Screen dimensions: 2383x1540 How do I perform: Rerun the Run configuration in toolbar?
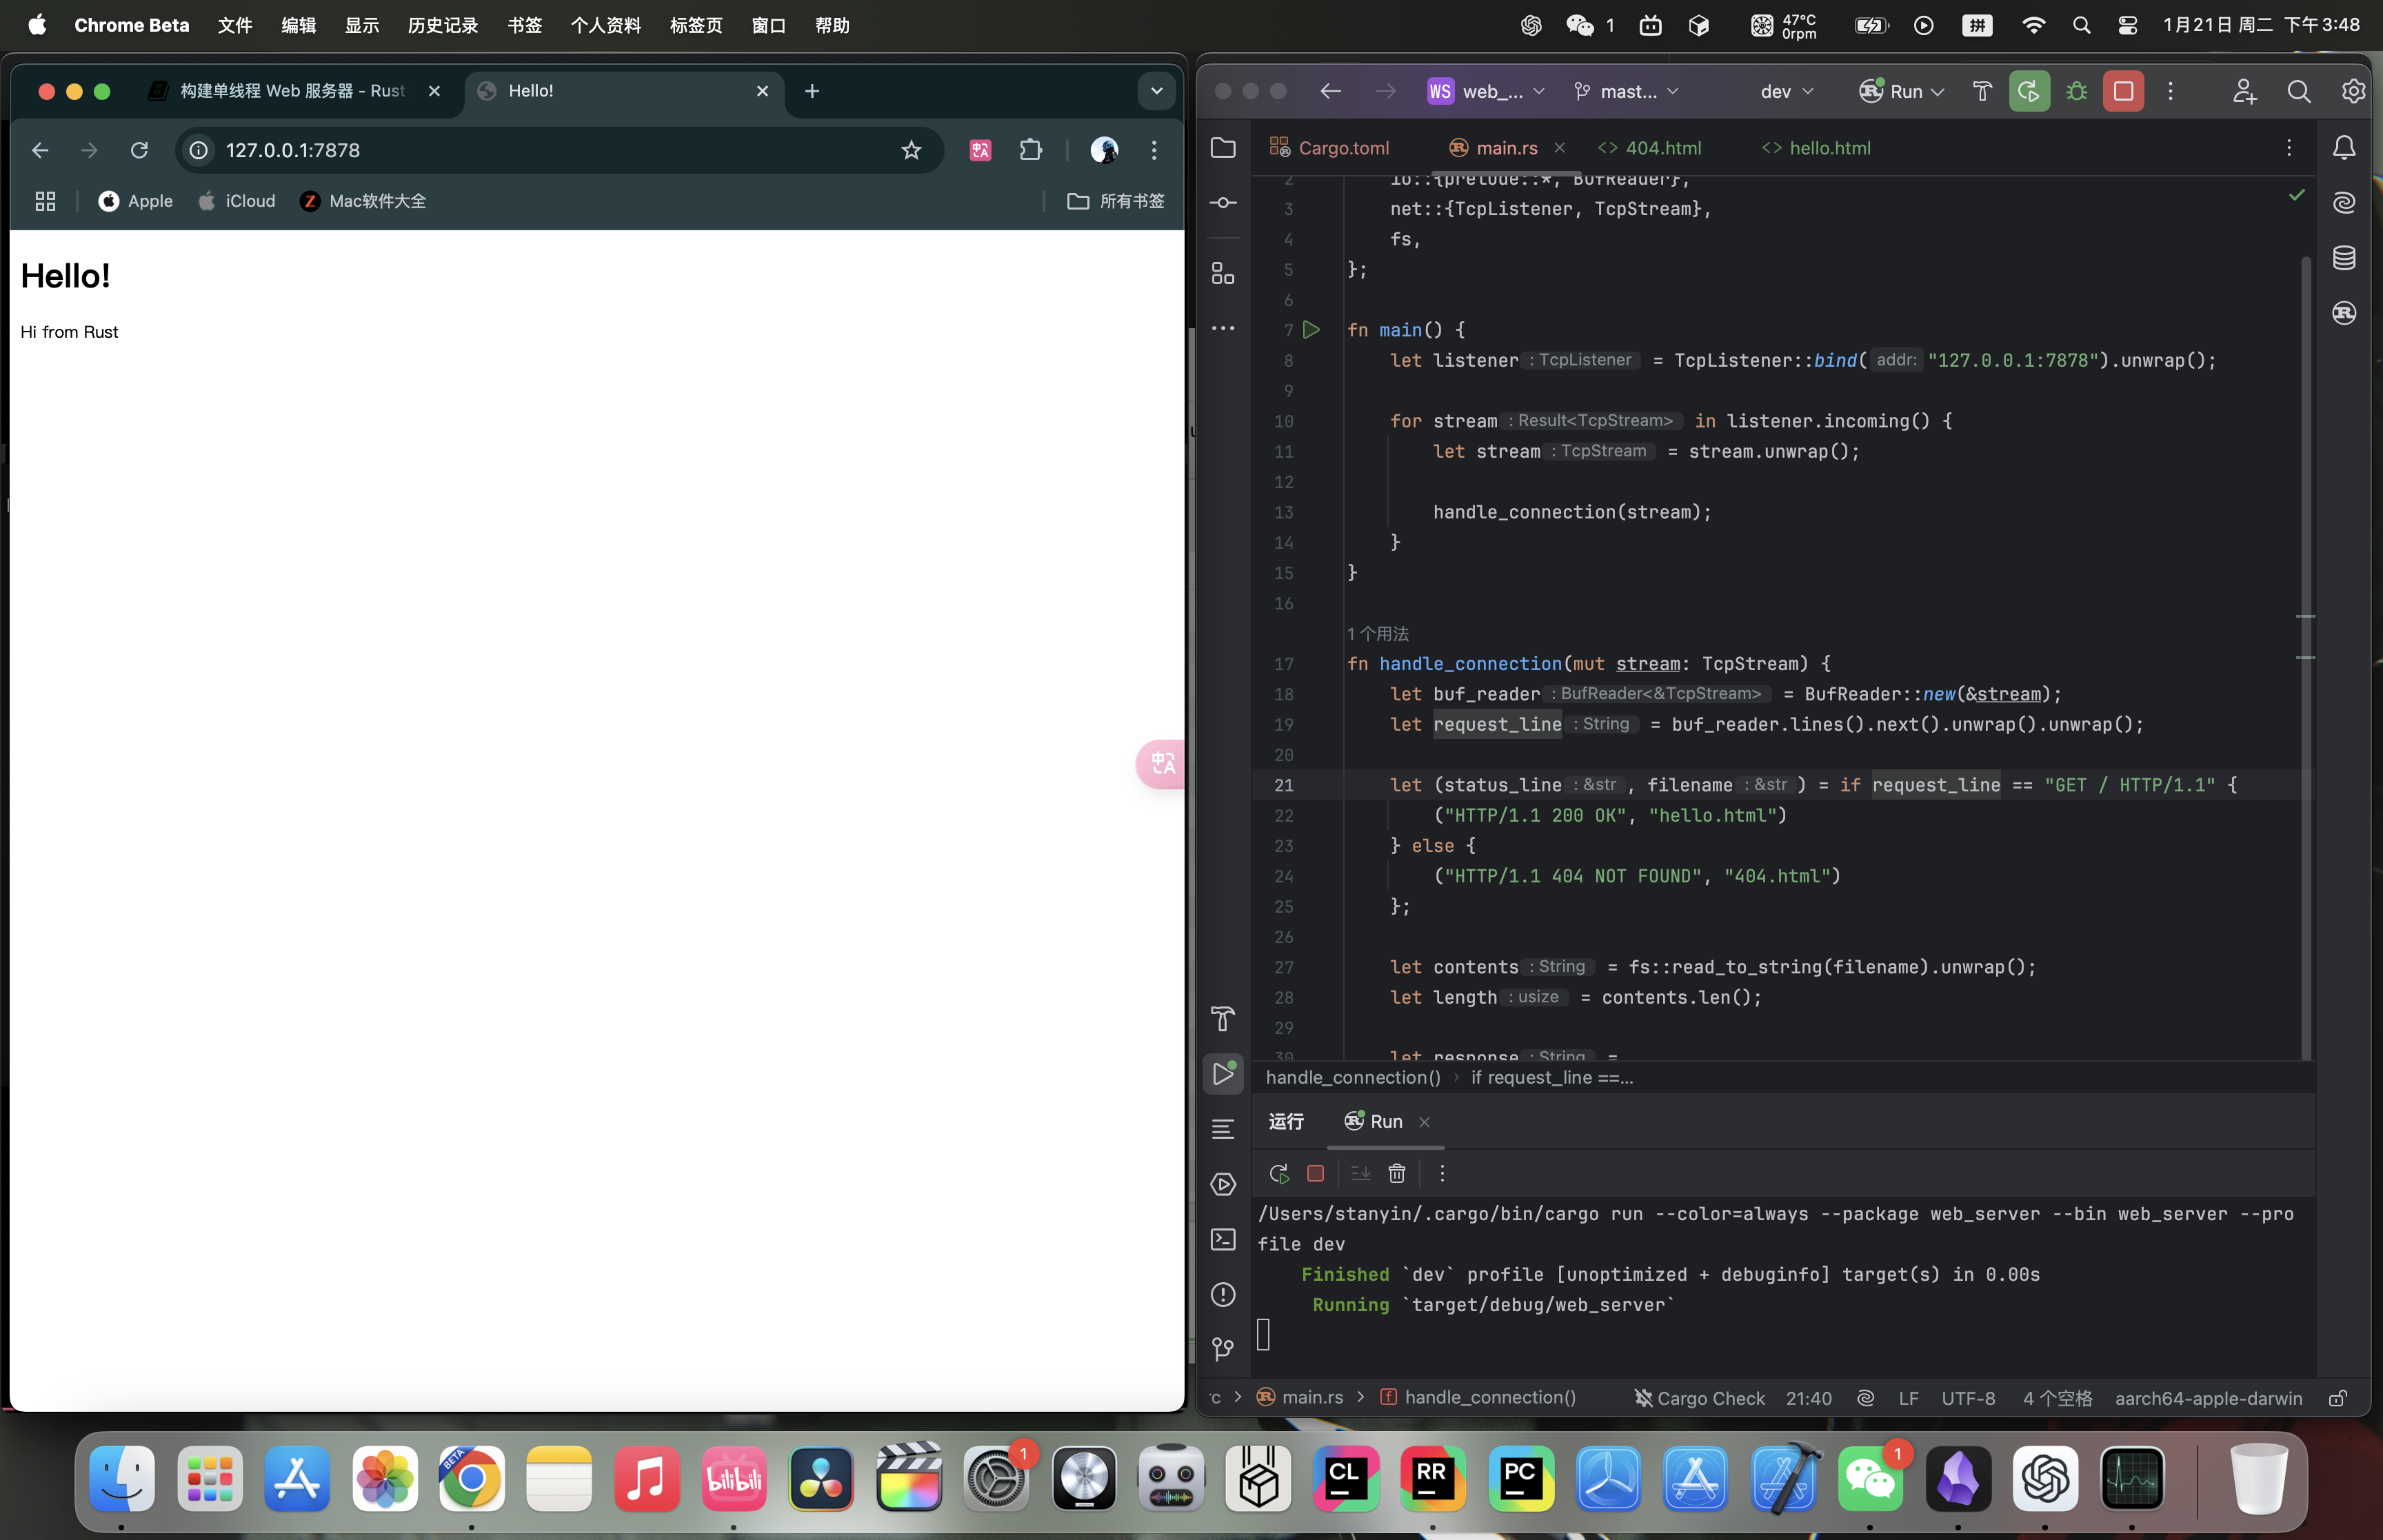pos(2029,91)
